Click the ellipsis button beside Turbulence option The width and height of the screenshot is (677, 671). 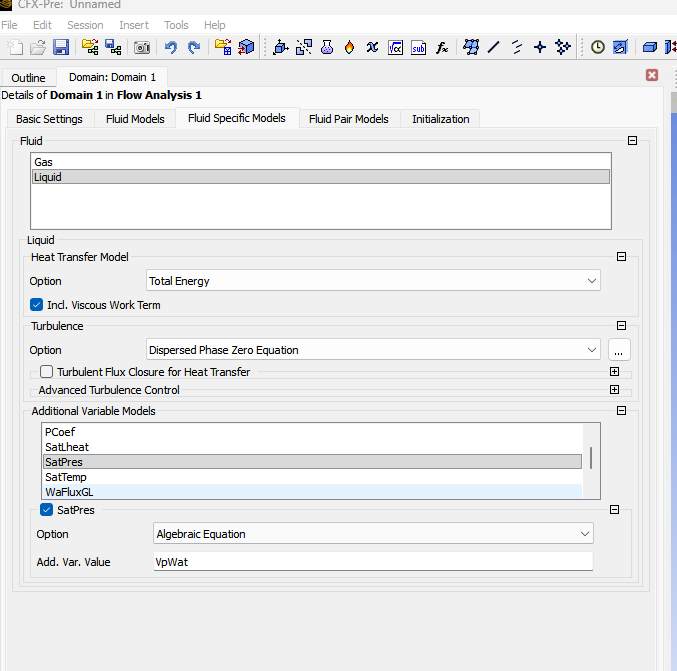pos(619,350)
